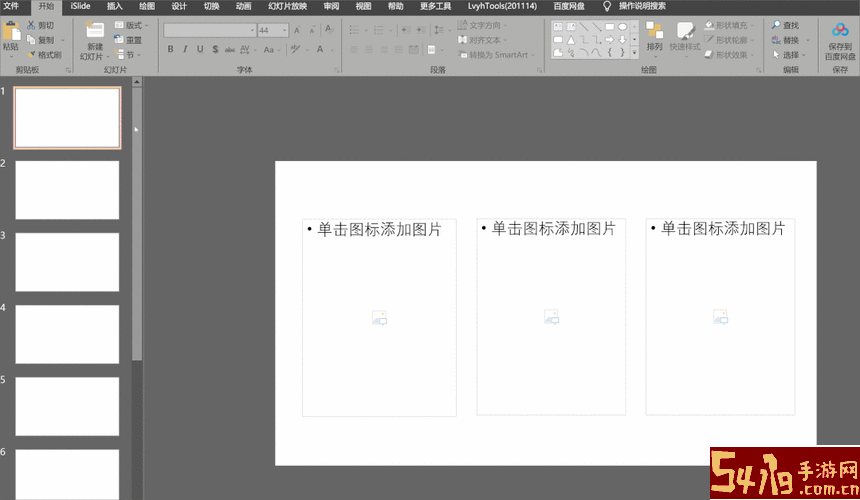
Task: Open the Design (设计) tab
Action: 179,6
